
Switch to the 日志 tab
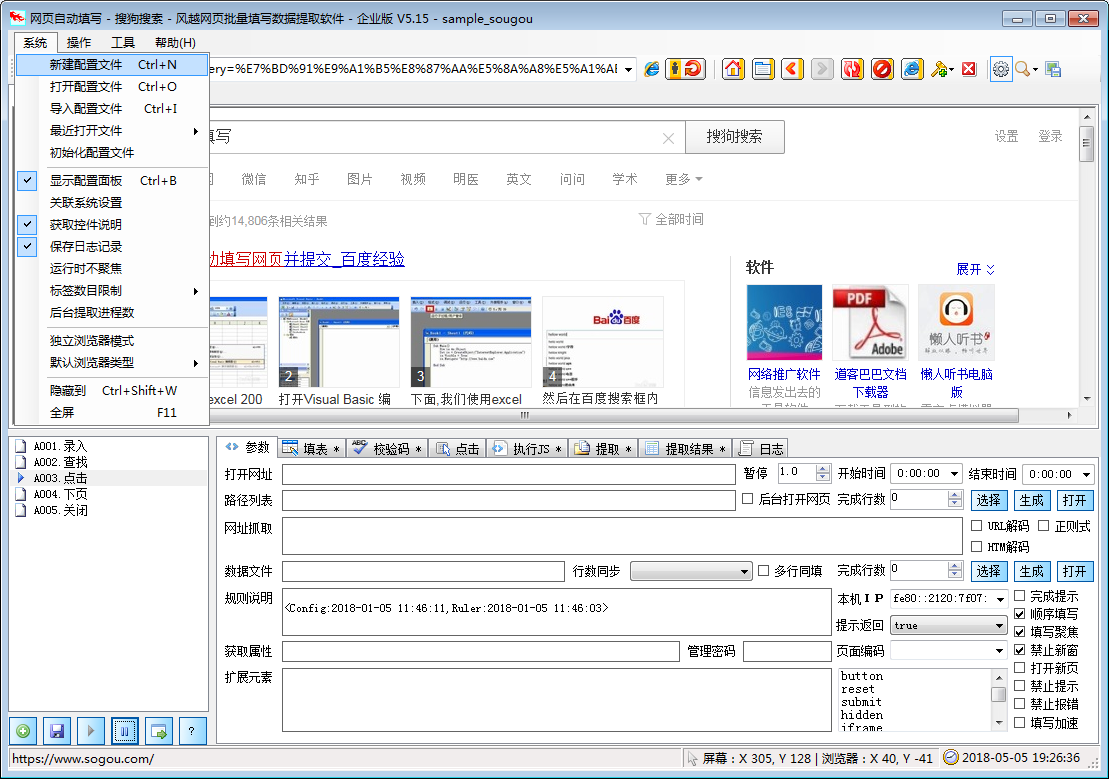pyautogui.click(x=761, y=449)
